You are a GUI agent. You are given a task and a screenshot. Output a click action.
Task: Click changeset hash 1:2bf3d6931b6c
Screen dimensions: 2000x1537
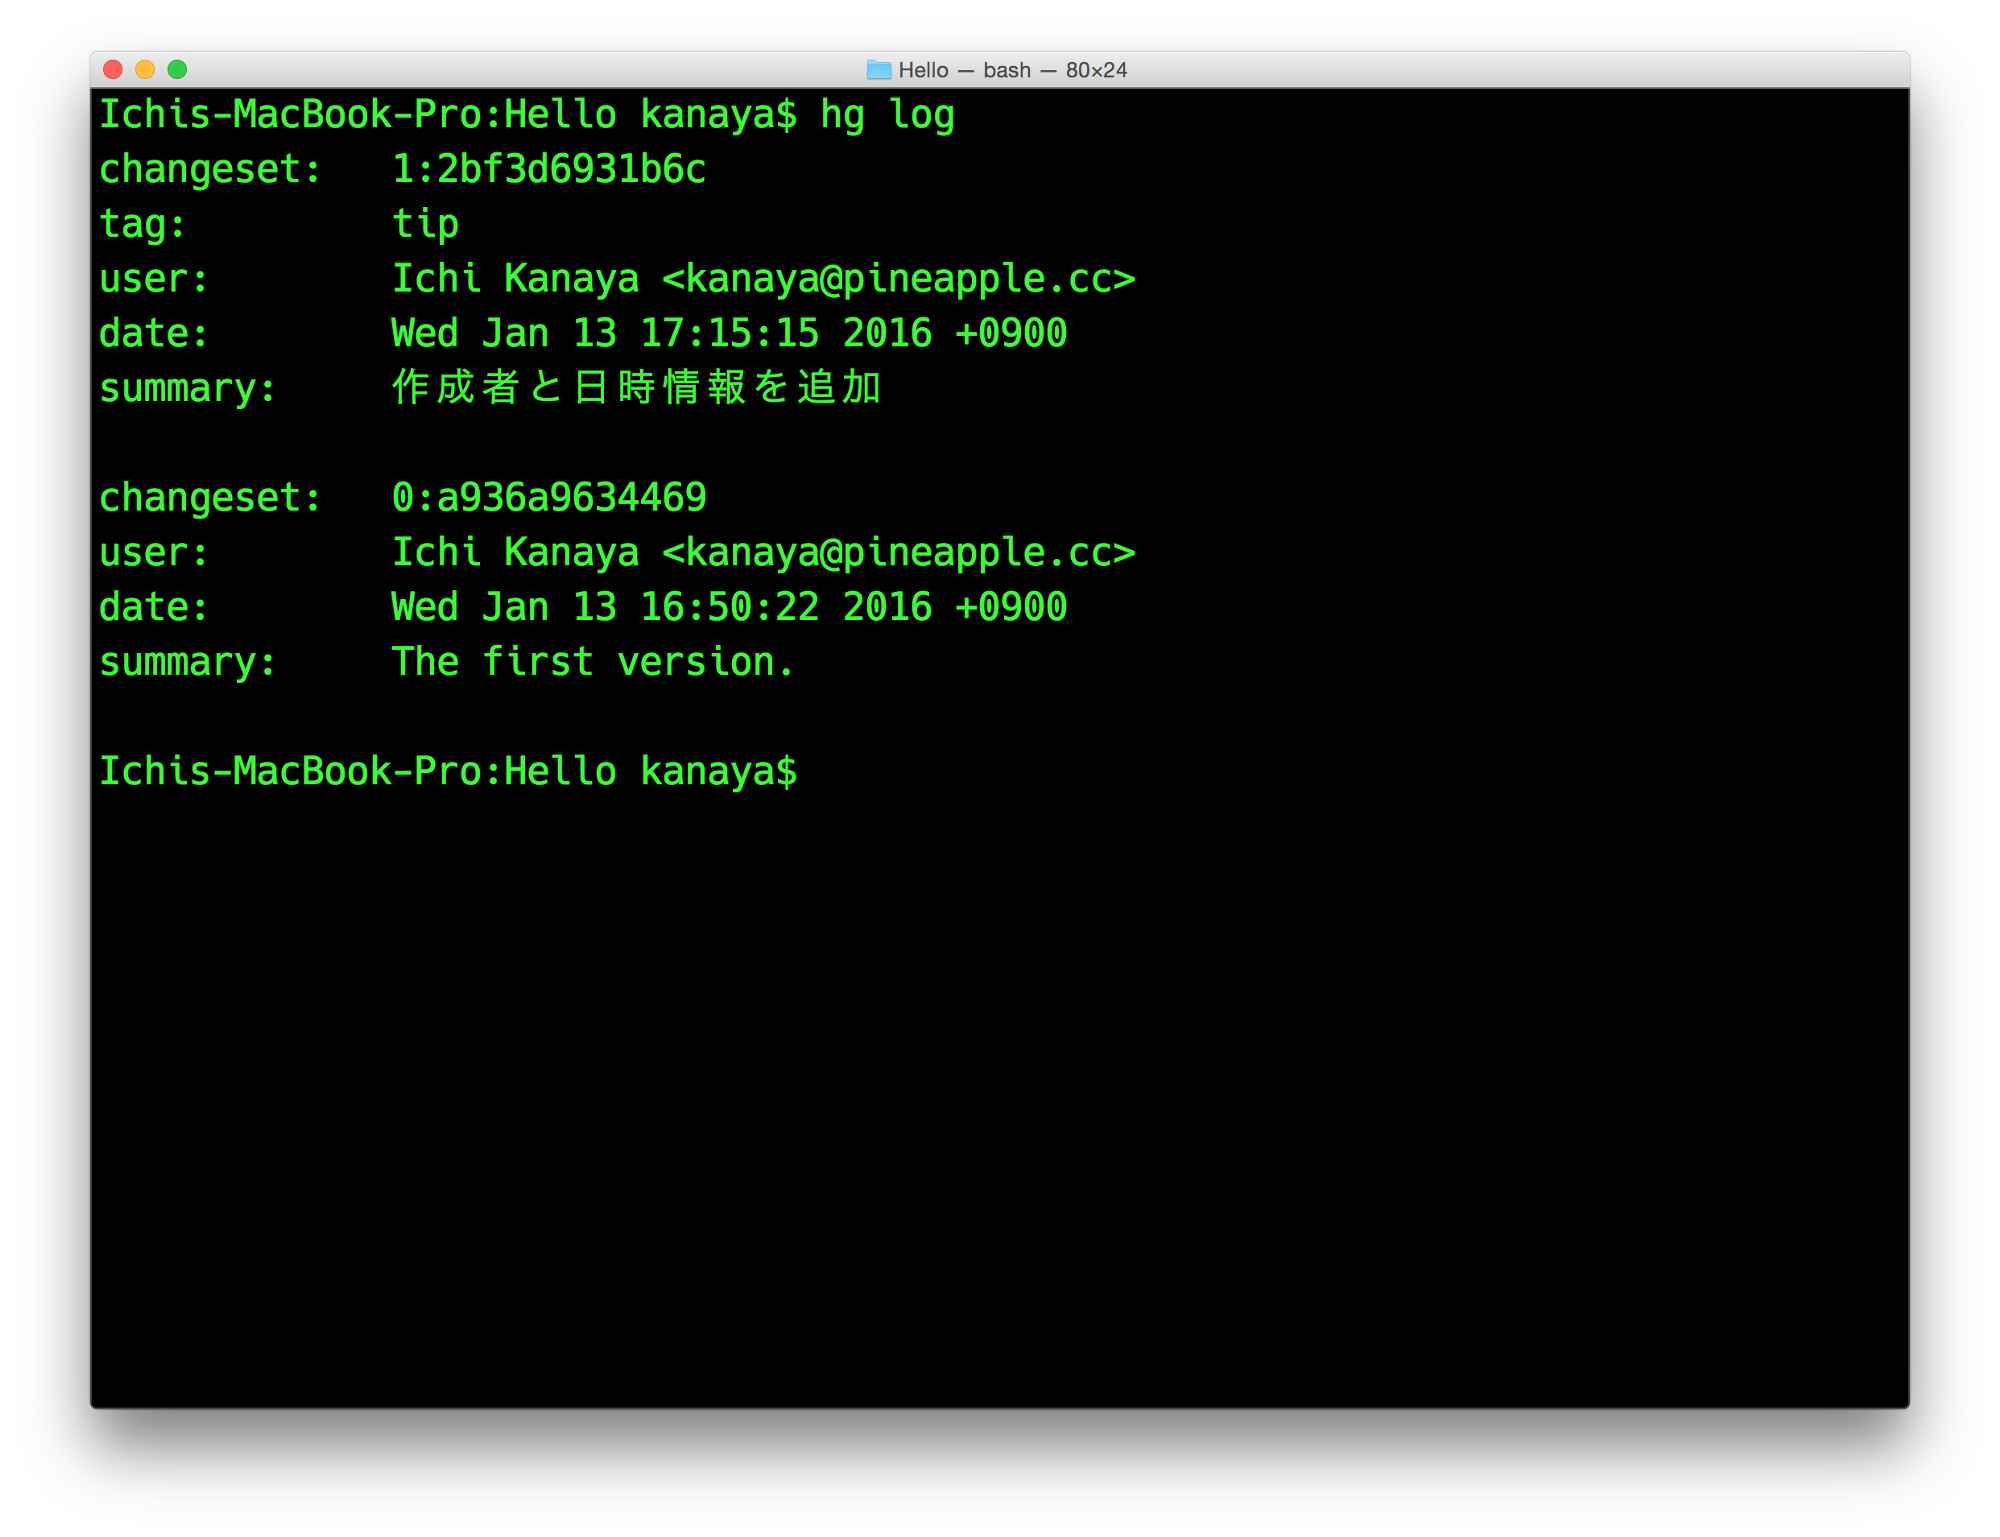[549, 170]
